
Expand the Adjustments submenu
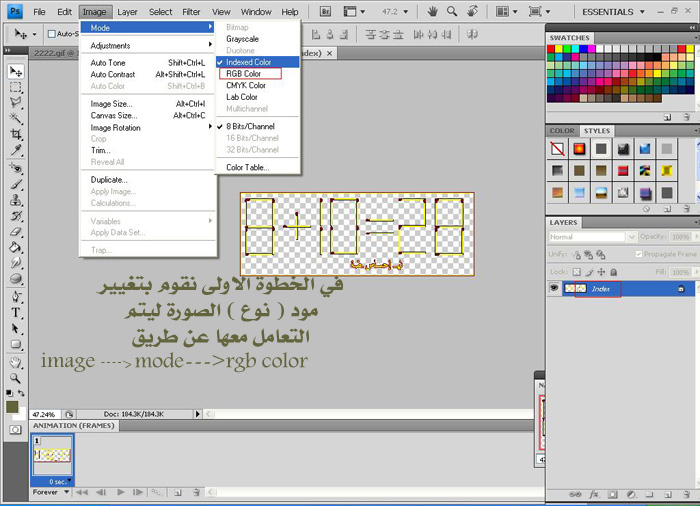coord(149,46)
